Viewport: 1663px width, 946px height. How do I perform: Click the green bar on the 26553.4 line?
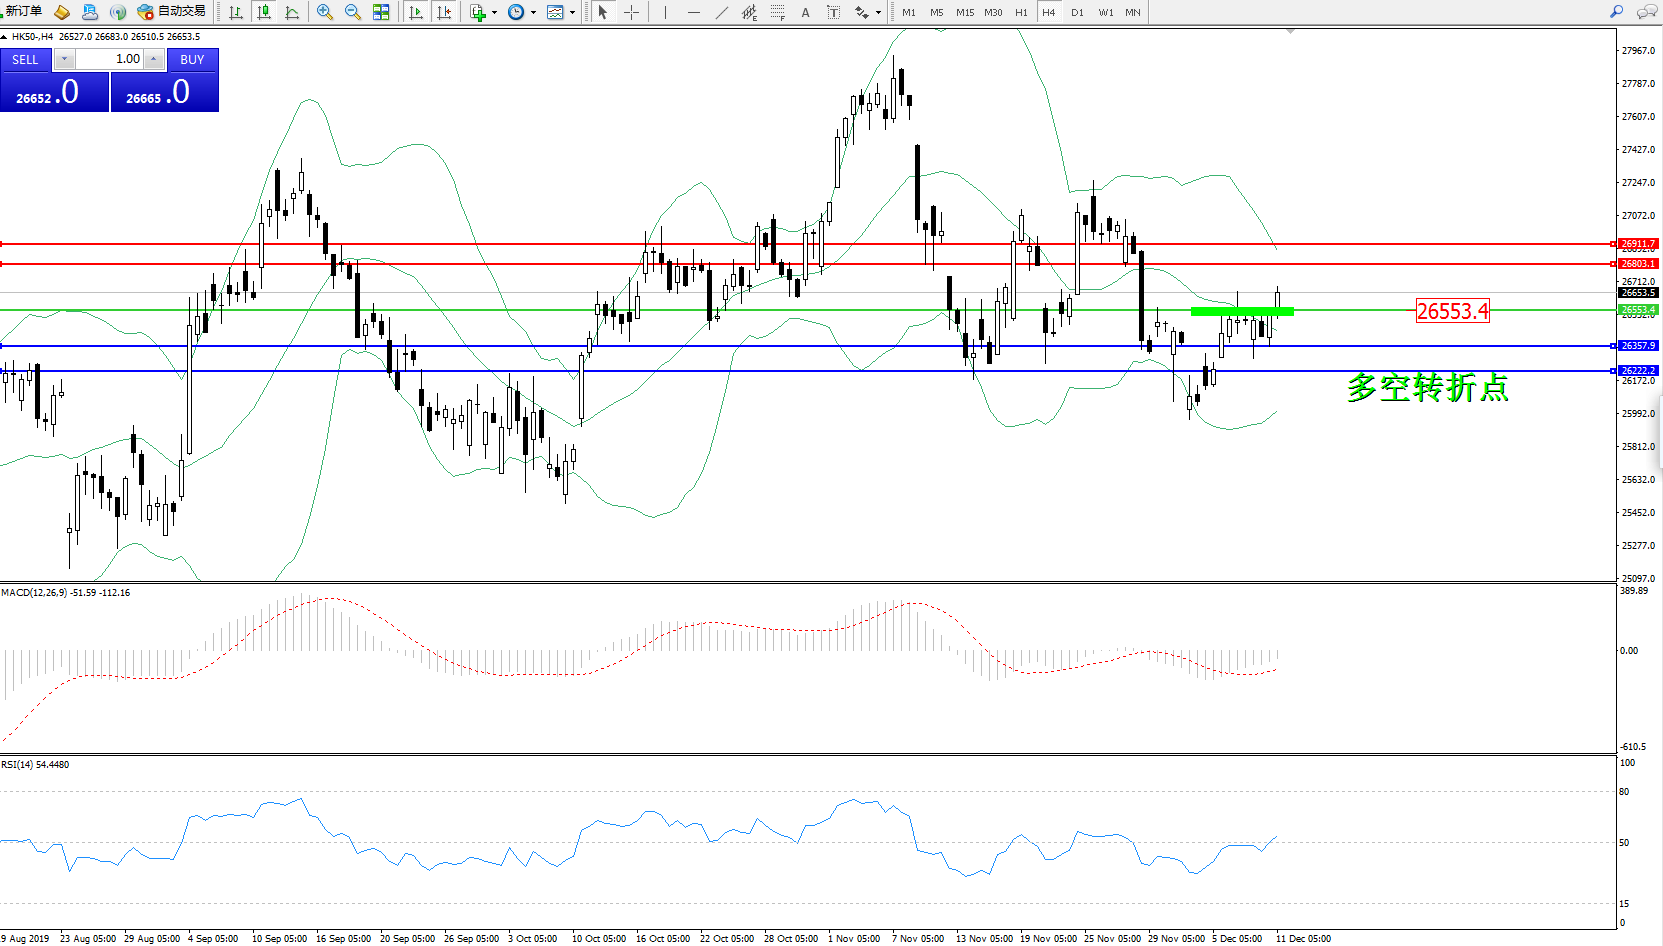pyautogui.click(x=1242, y=311)
